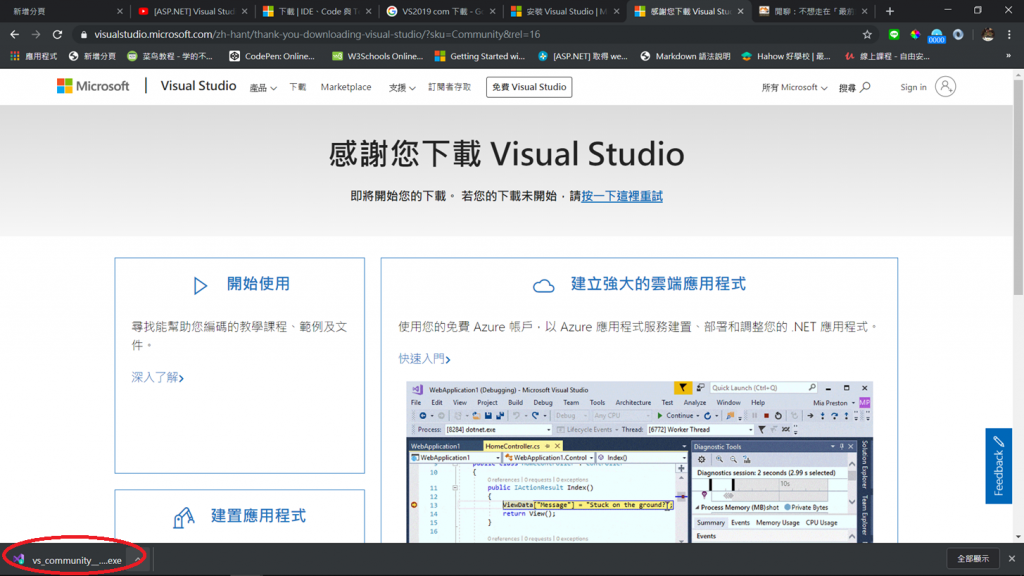
Task: Click the Sign in account avatar icon
Action: point(945,86)
